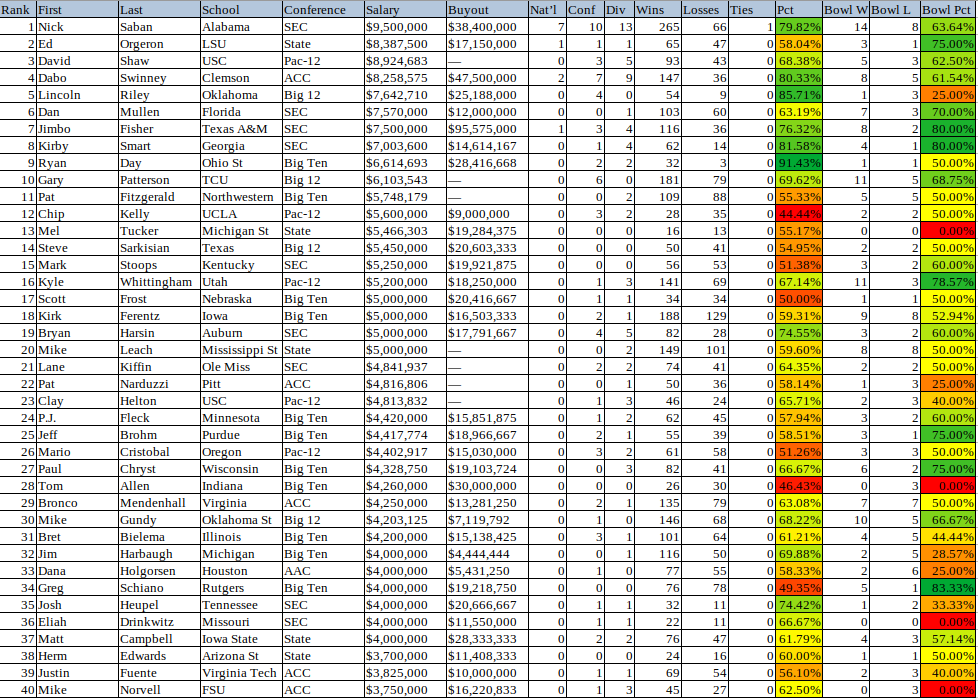Image resolution: width=978 pixels, height=698 pixels.
Task: Click the "Salary" column header
Action: [405, 10]
